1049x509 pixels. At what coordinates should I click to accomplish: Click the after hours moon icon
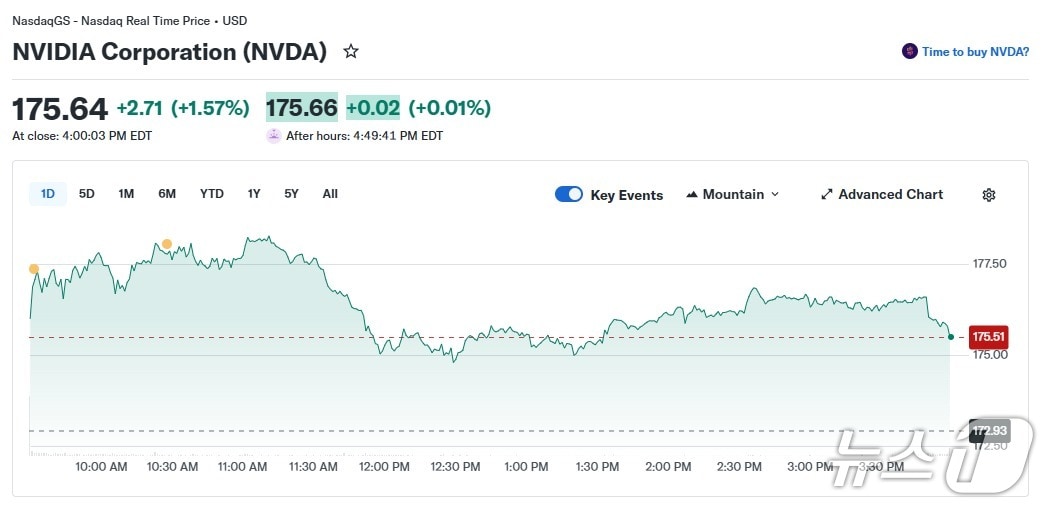(274, 136)
